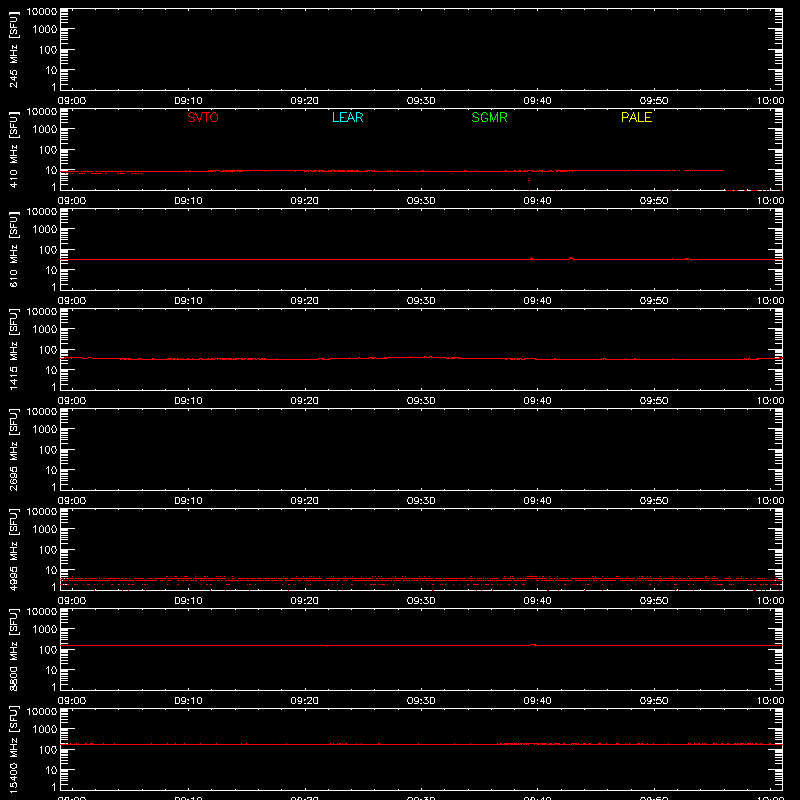Select the 610 MHz [SFU] axis title

pos(13,249)
